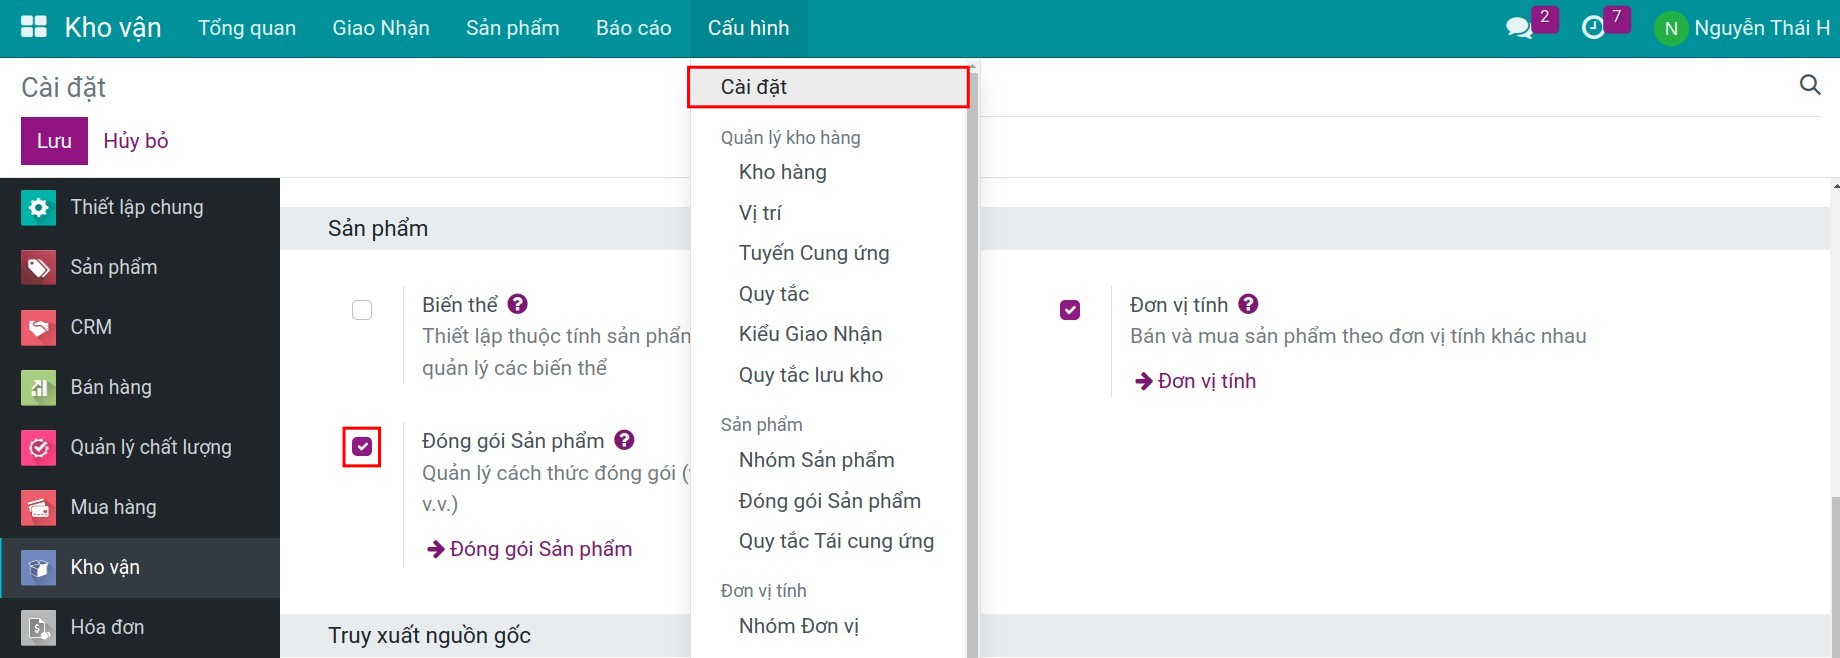Click the Bán hàng chart icon

tap(38, 388)
